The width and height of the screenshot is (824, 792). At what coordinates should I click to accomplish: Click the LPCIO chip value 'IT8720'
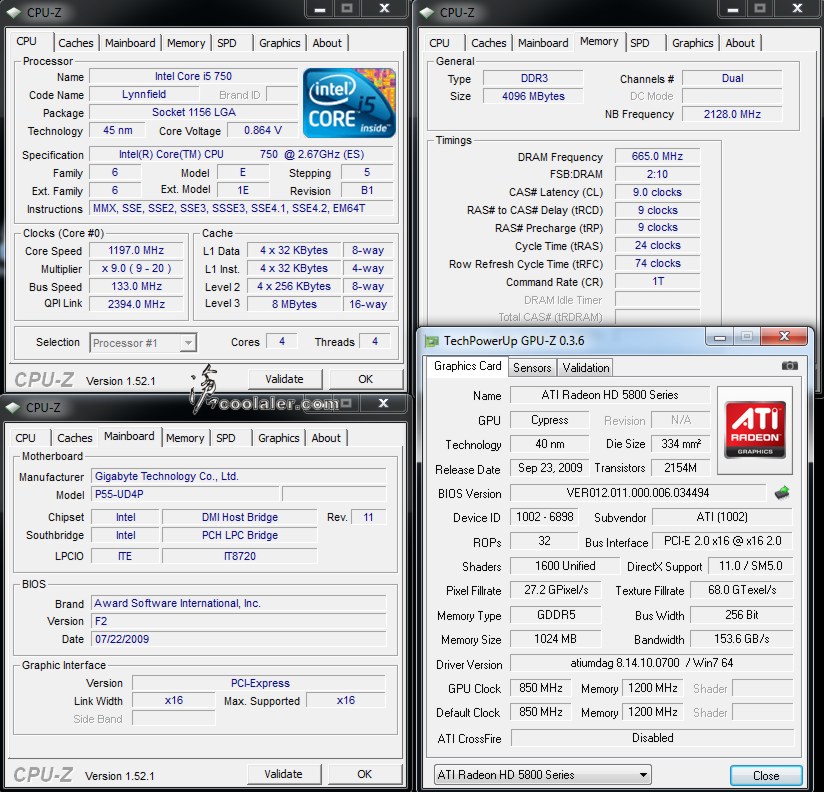(240, 556)
